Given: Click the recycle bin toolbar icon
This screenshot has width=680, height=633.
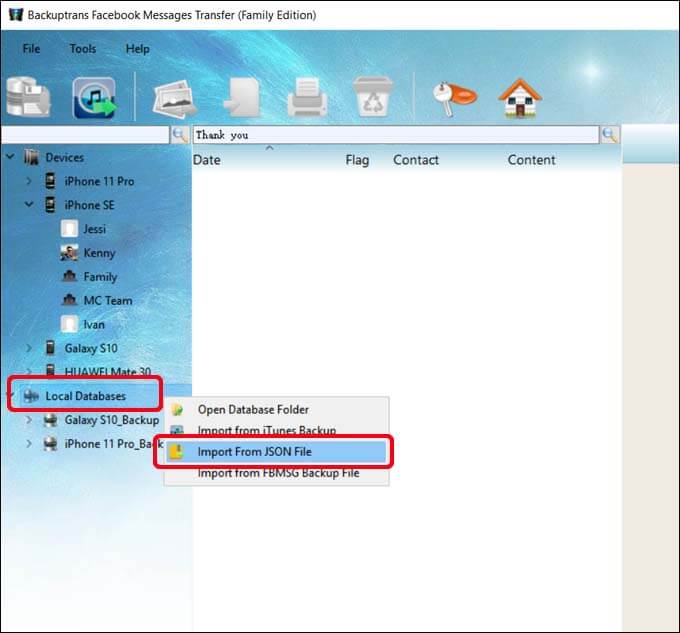Looking at the screenshot, I should click(x=372, y=98).
